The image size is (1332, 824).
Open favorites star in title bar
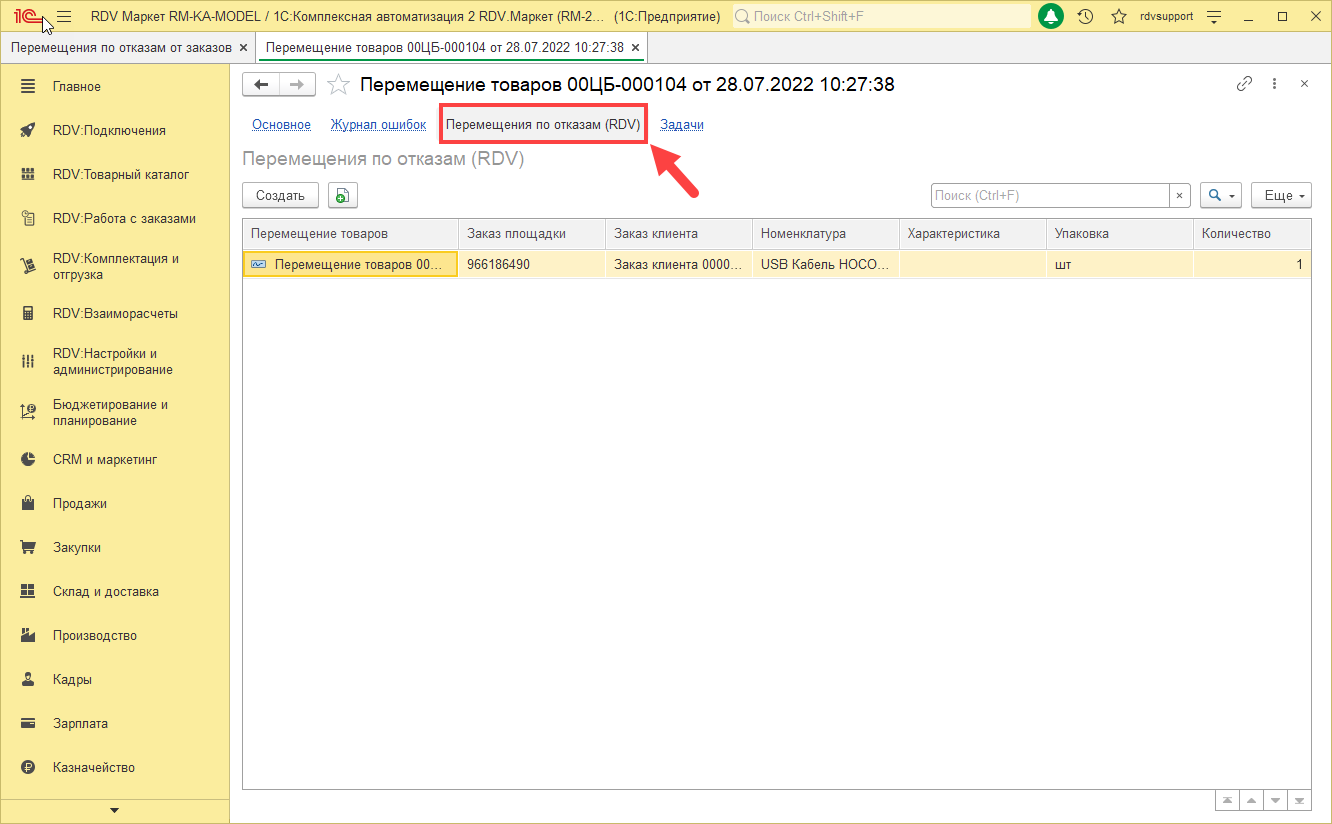pyautogui.click(x=1119, y=16)
